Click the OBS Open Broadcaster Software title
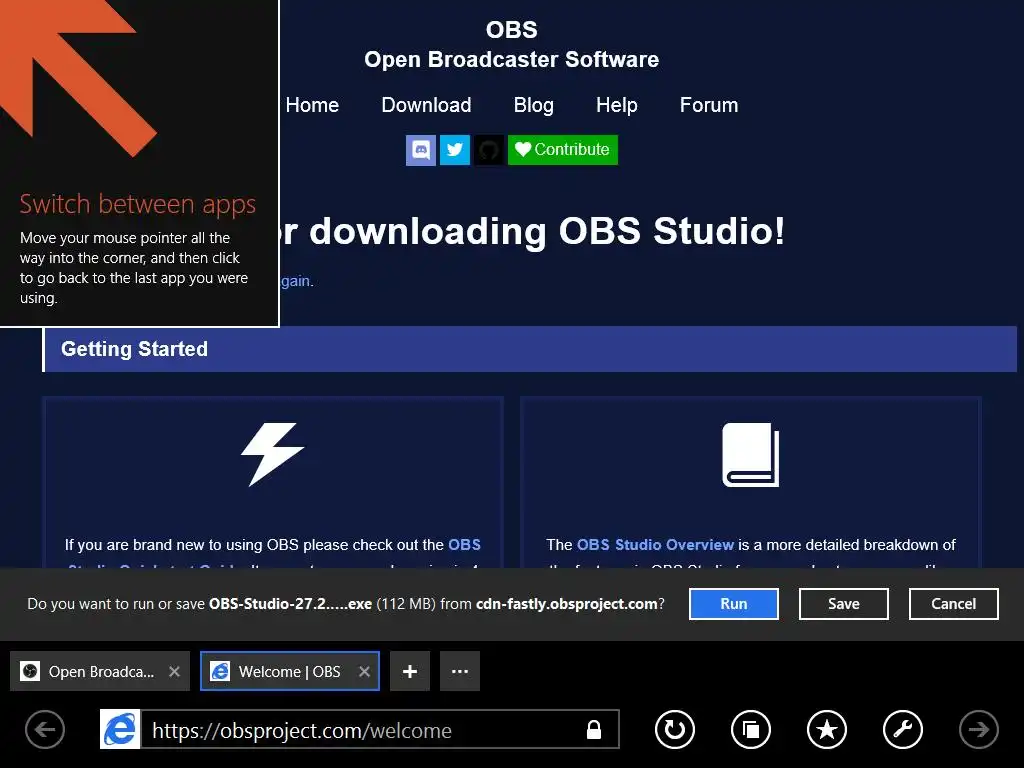The width and height of the screenshot is (1024, 768). 511,44
